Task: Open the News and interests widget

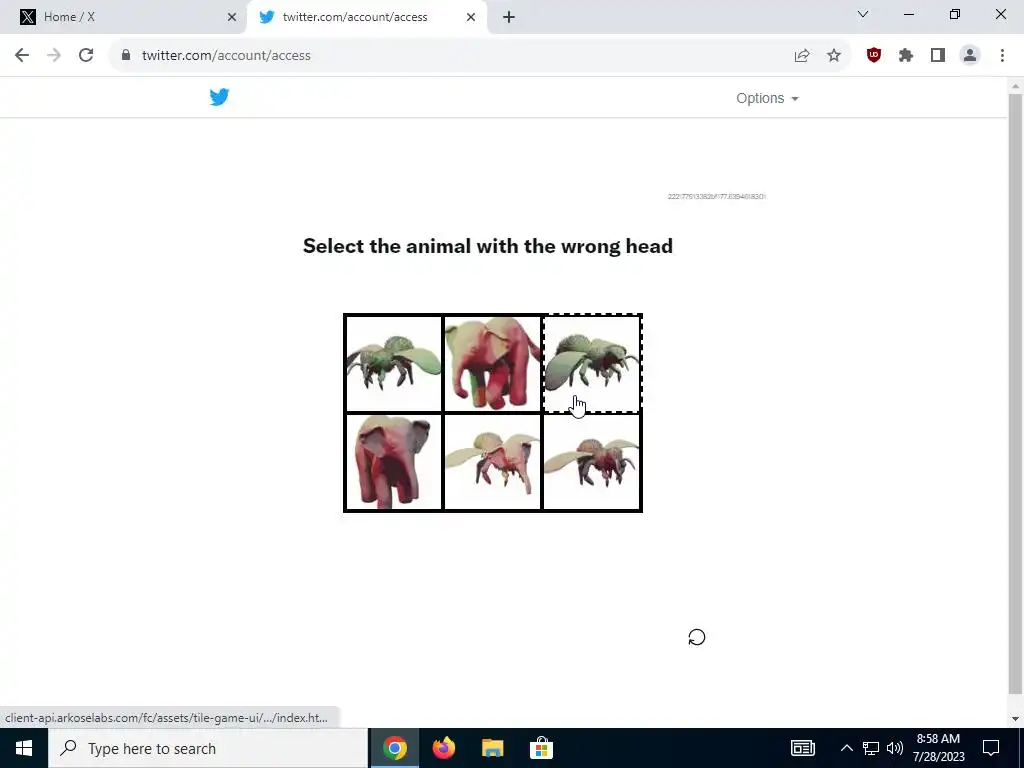Action: [803, 748]
